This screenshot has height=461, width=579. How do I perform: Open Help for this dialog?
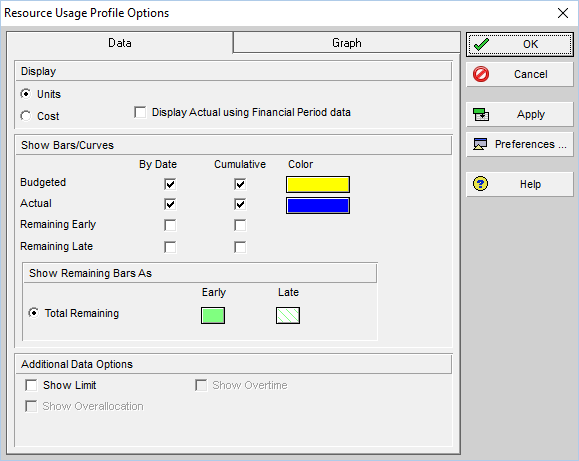point(520,184)
